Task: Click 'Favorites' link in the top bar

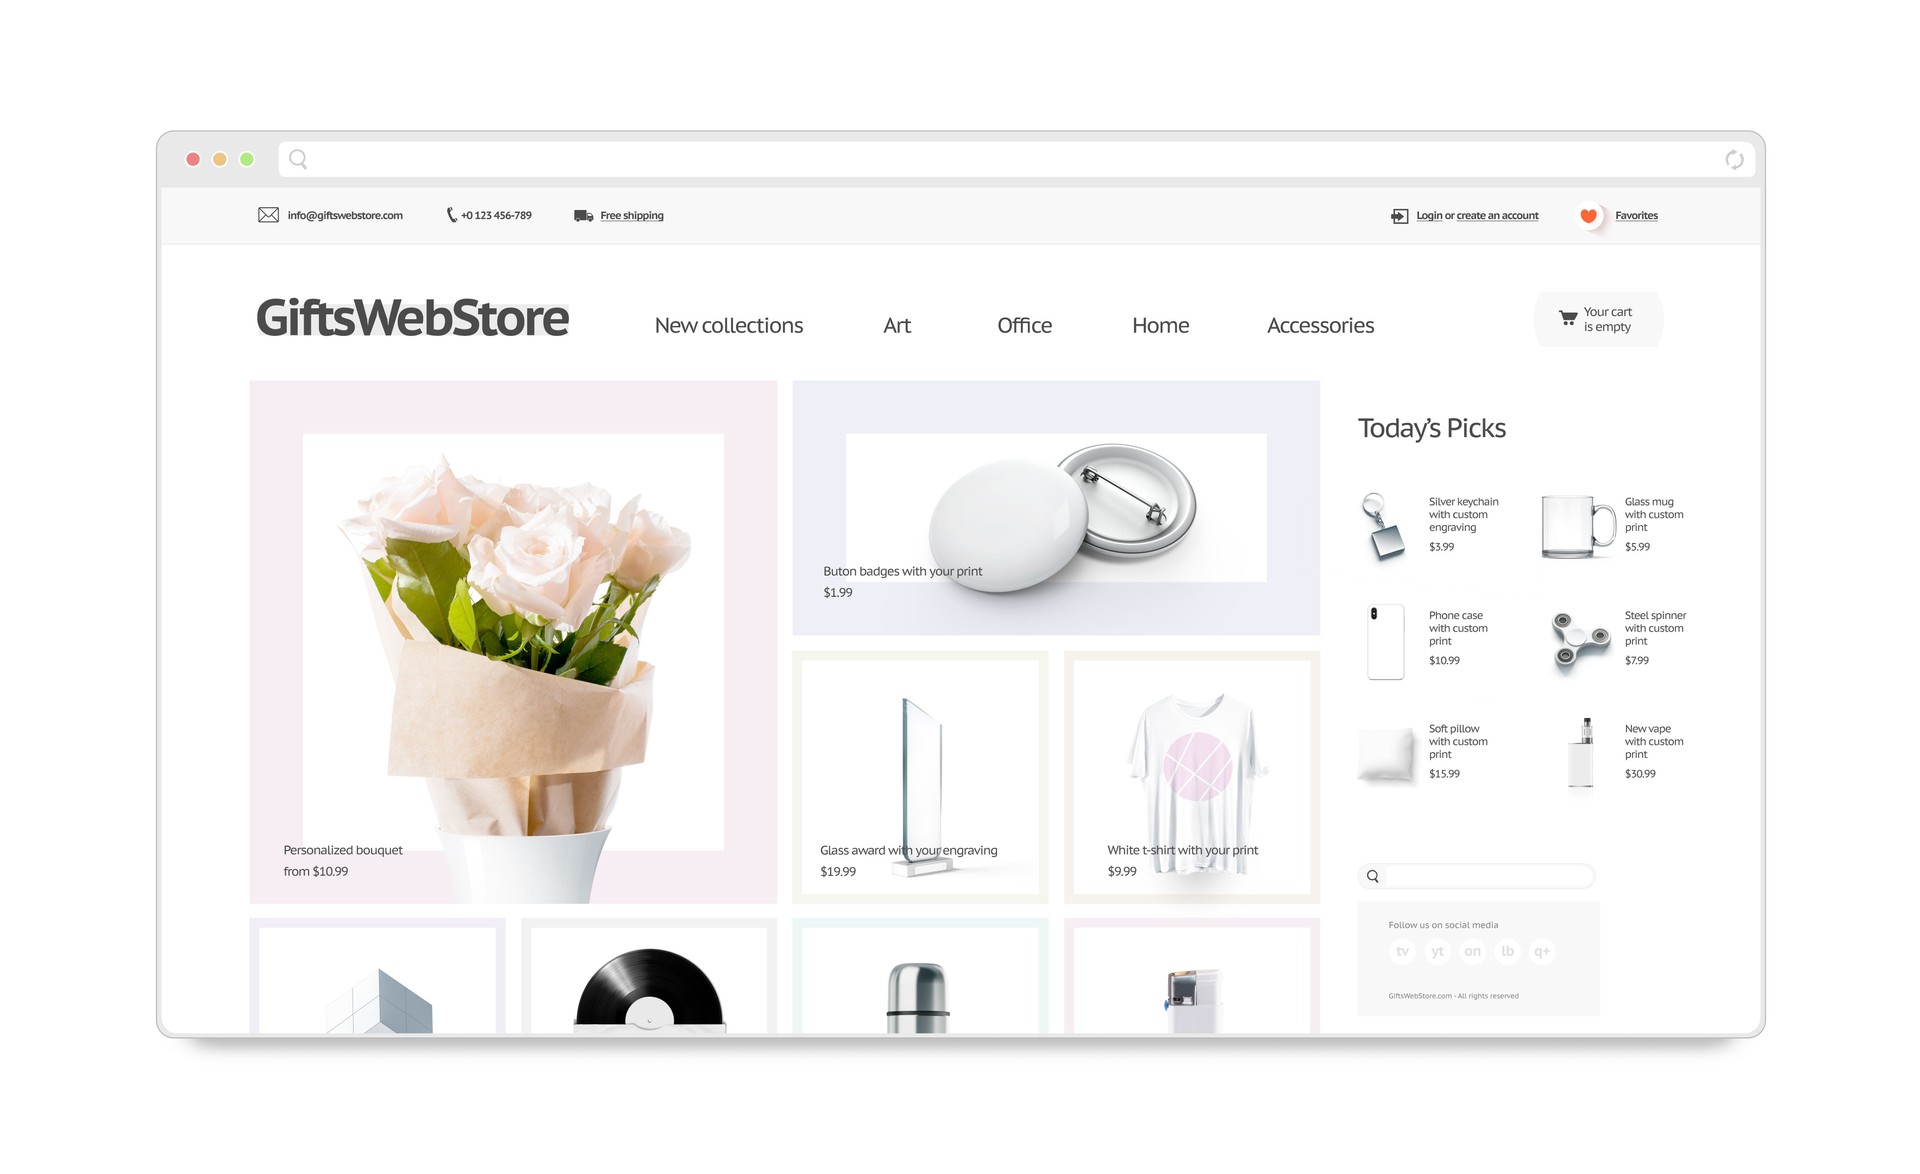Action: (1636, 215)
